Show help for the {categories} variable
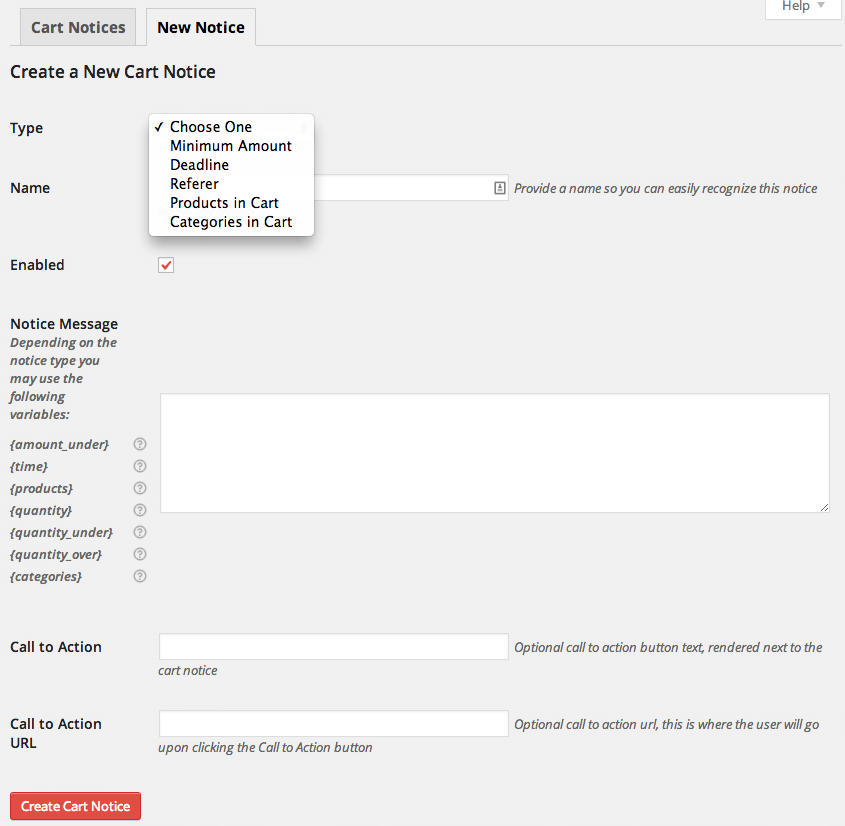845x826 pixels. pos(139,576)
